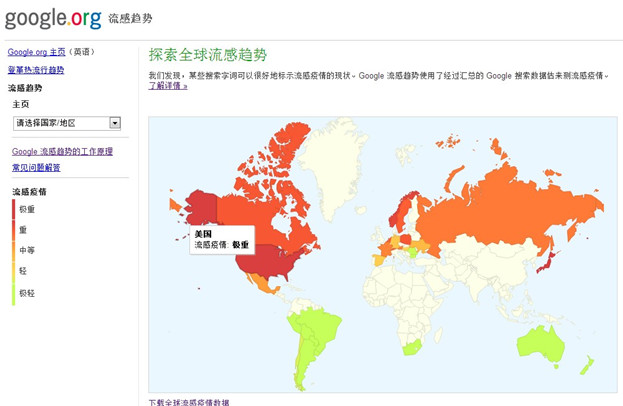
Task: Click New Zealand on the map
Action: click(587, 365)
